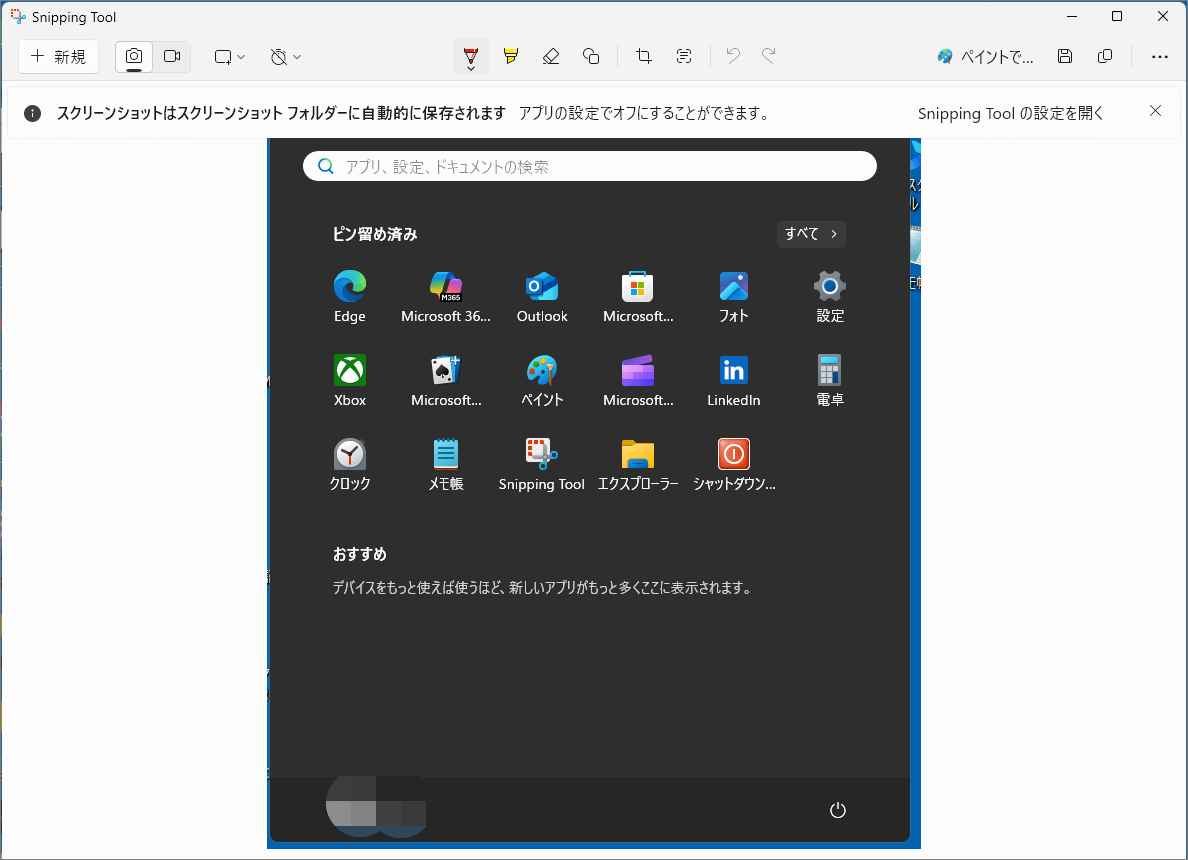The width and height of the screenshot is (1188, 860).
Task: Open the snip shape mode dropdown
Action: 230,57
